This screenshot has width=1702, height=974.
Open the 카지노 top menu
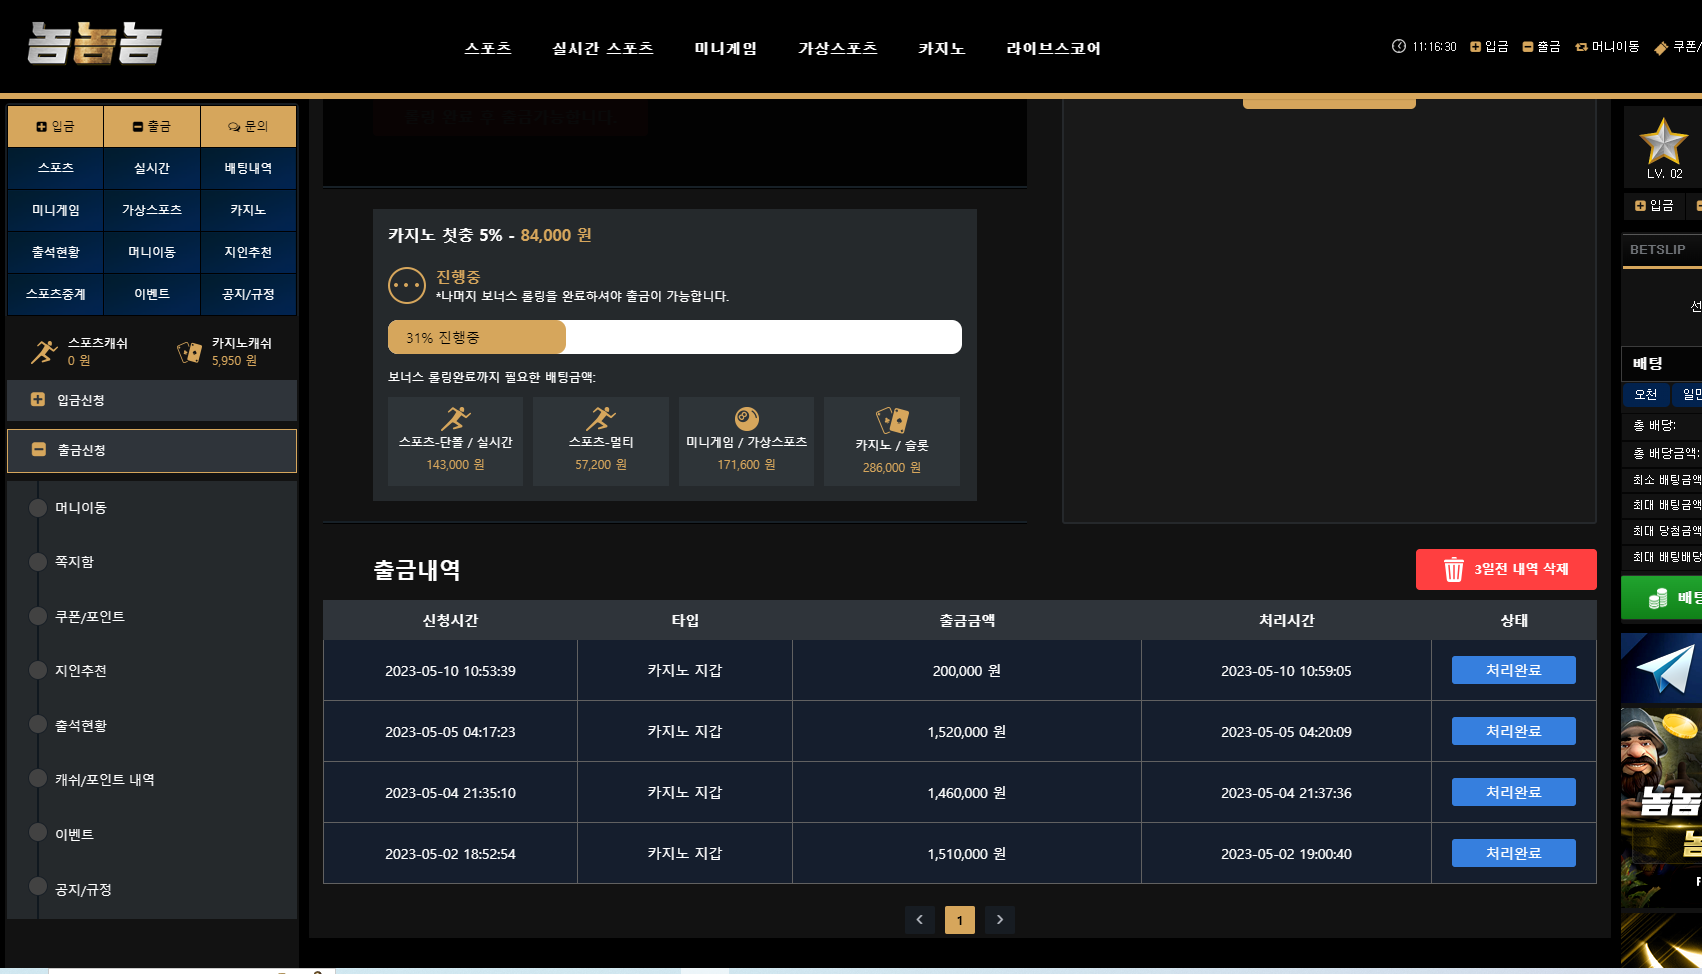point(941,48)
